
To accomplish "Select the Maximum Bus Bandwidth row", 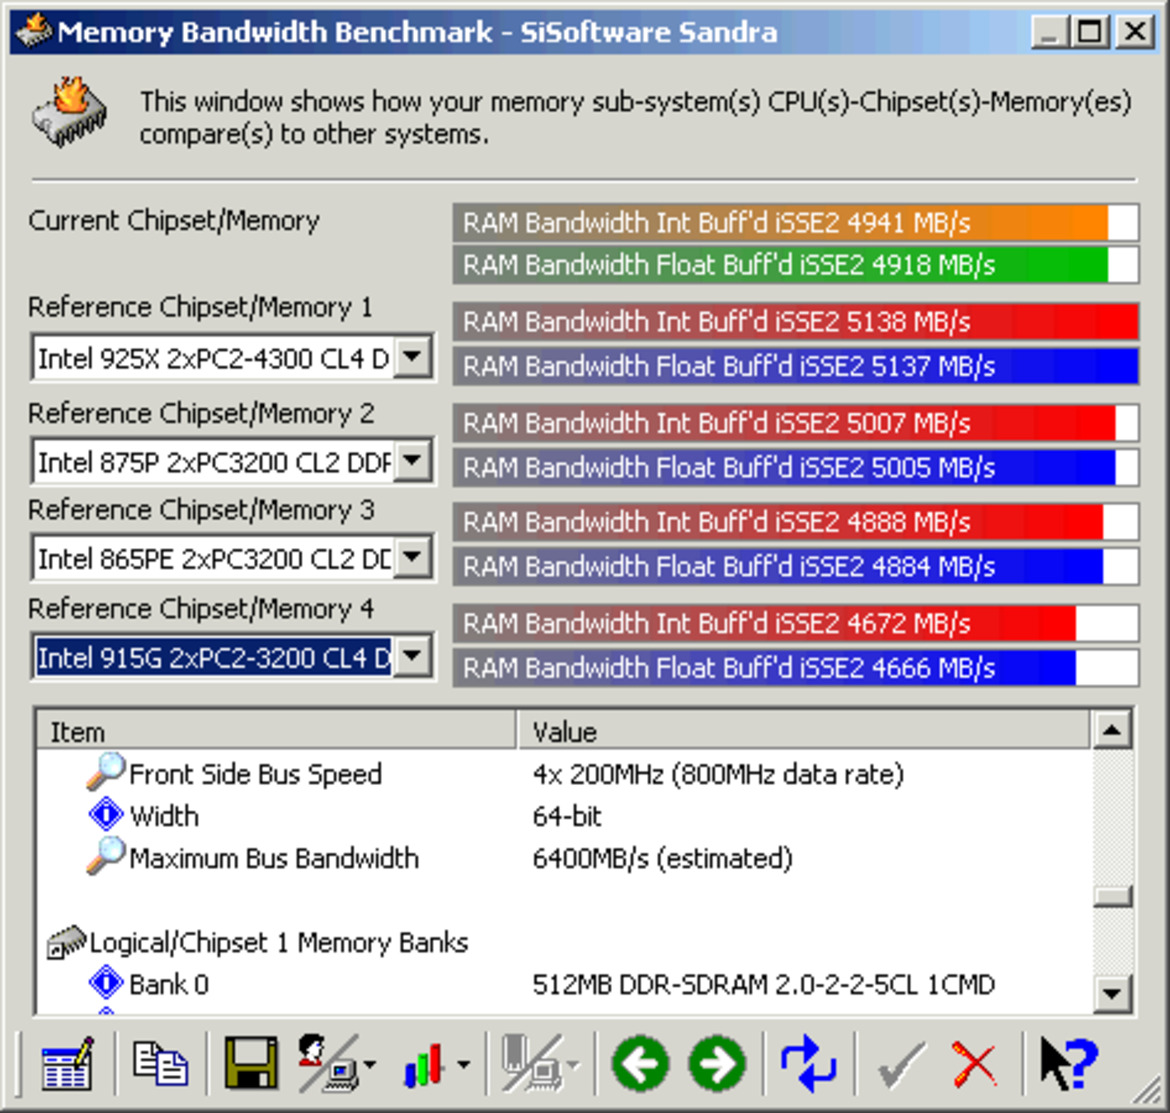I will (564, 858).
